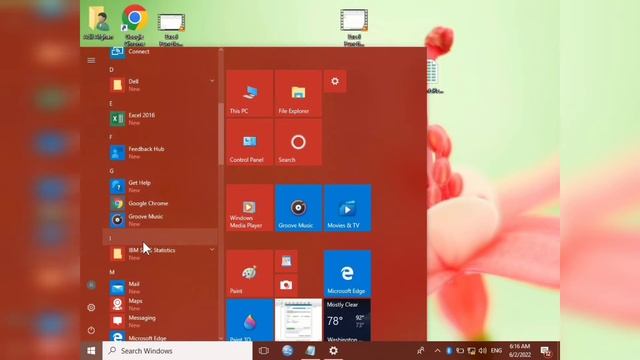Open the small Camera tile
This screenshot has height=360, width=640.
tap(286, 285)
